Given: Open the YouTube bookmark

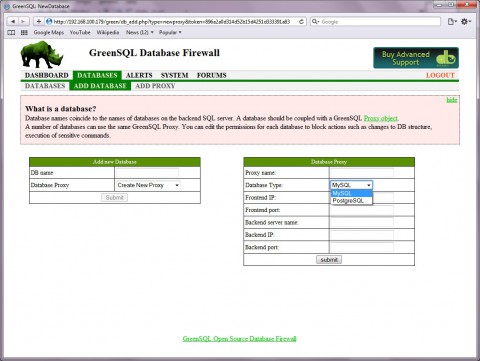Looking at the screenshot, I should [80, 32].
